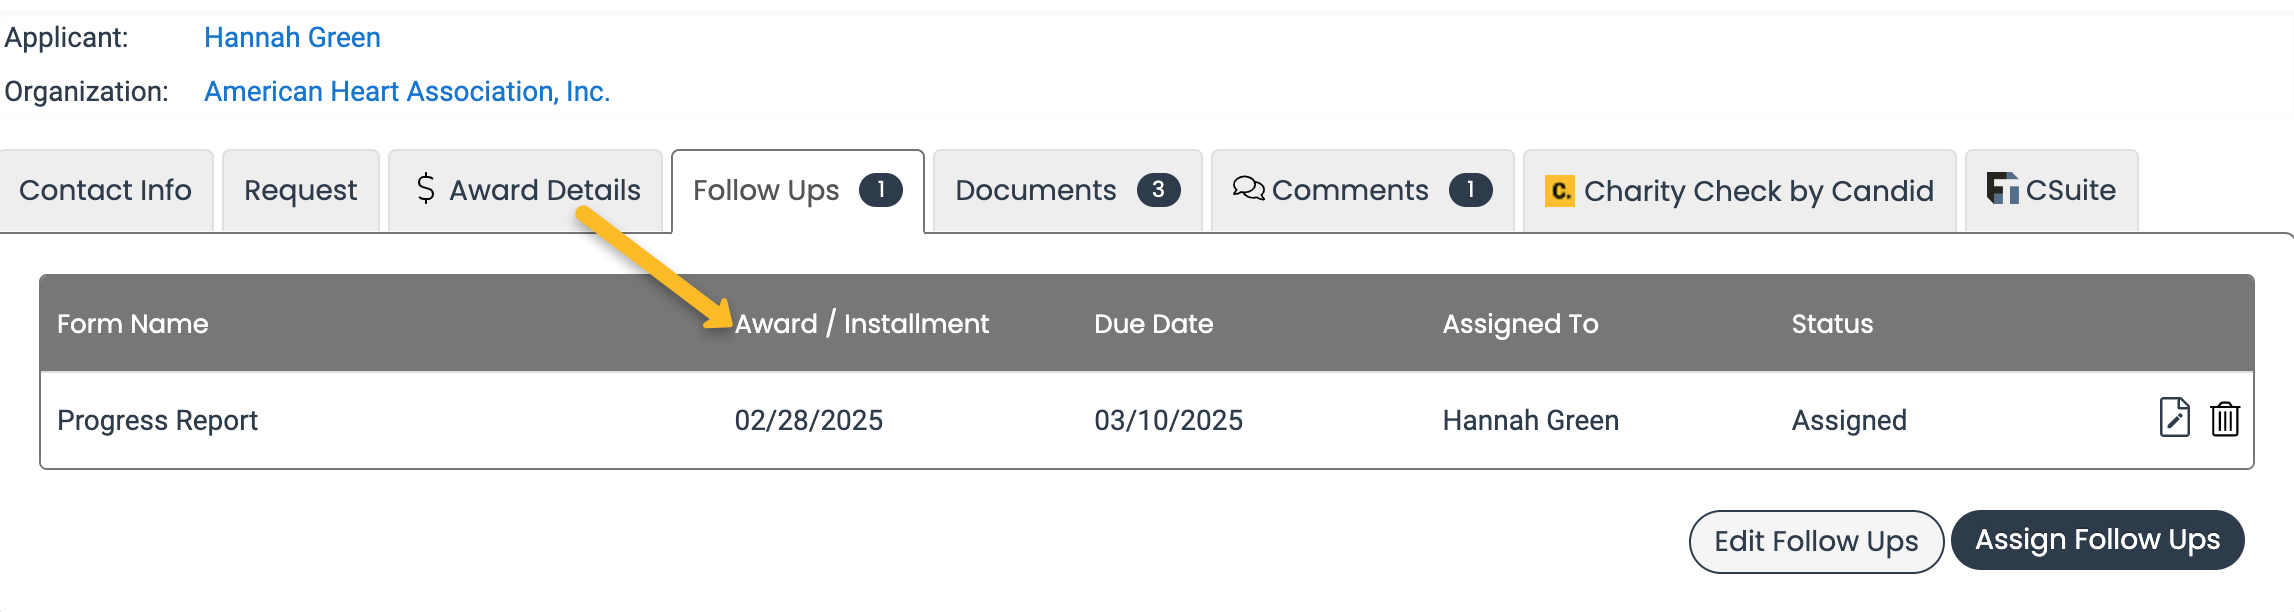Viewport: 2294px width, 612px height.
Task: Select the Documents tab
Action: (x=1068, y=190)
